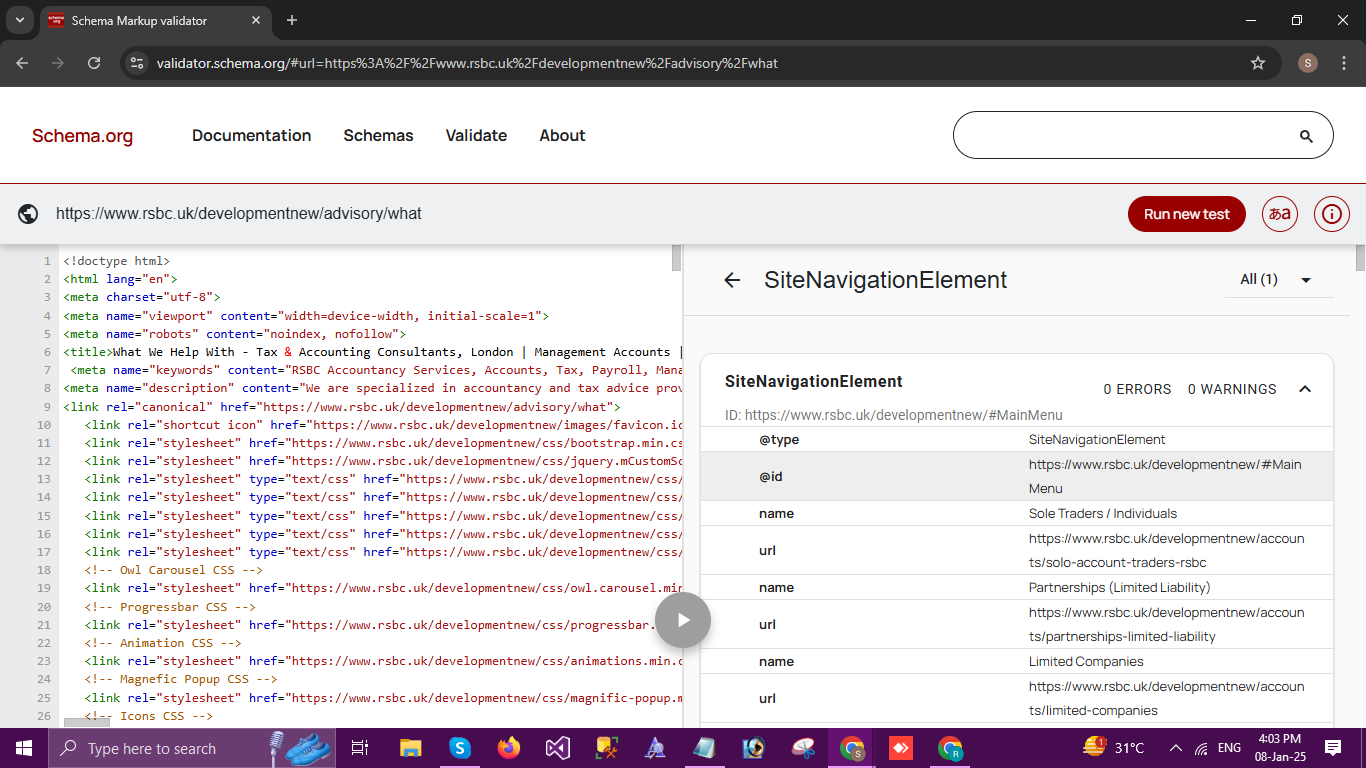Click the Run new test button
This screenshot has width=1366, height=768.
pyautogui.click(x=1187, y=214)
